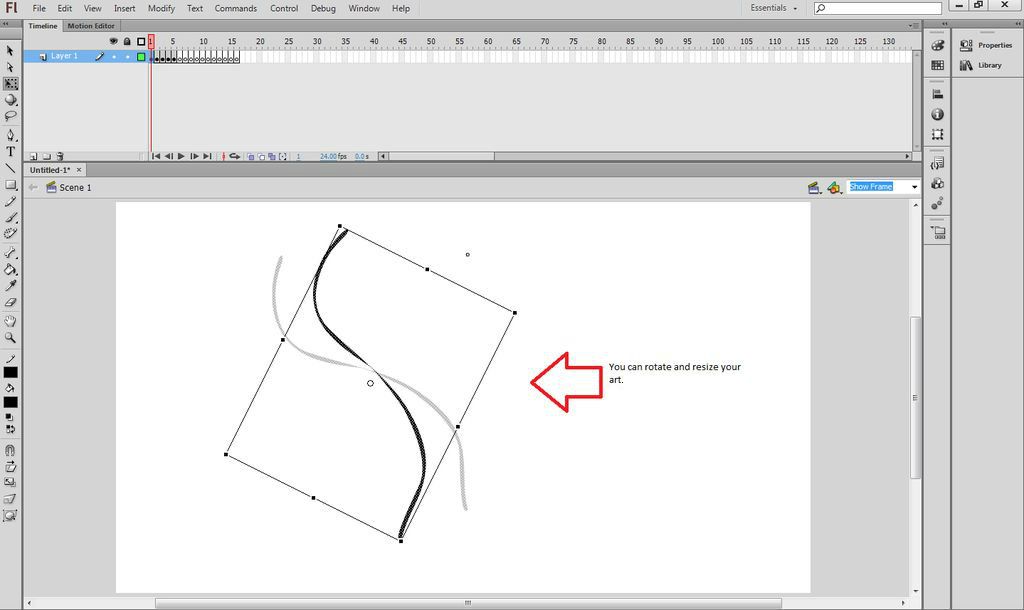1024x610 pixels.
Task: Toggle Envelope transform option
Action: coord(10,515)
